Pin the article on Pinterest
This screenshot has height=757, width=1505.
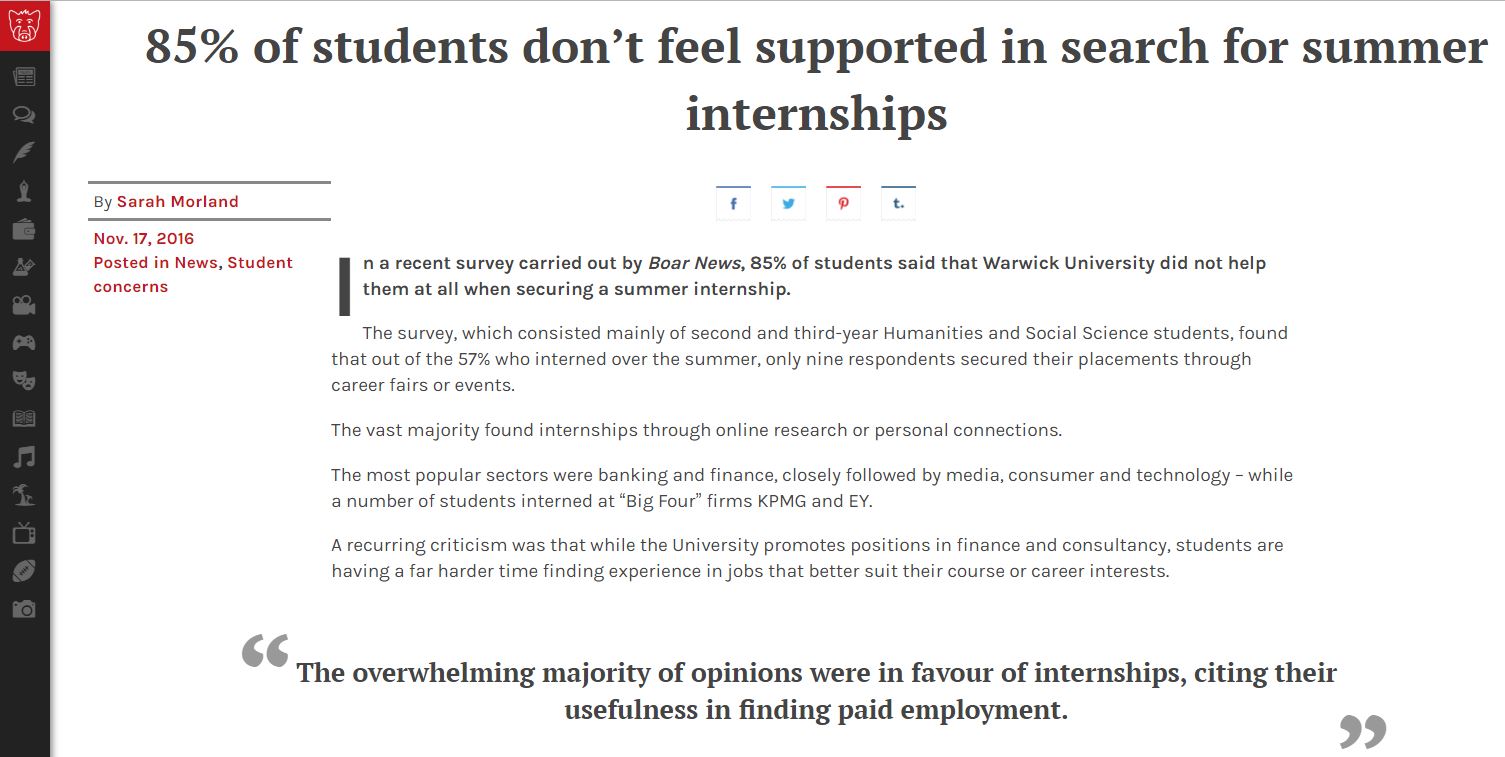click(x=843, y=203)
